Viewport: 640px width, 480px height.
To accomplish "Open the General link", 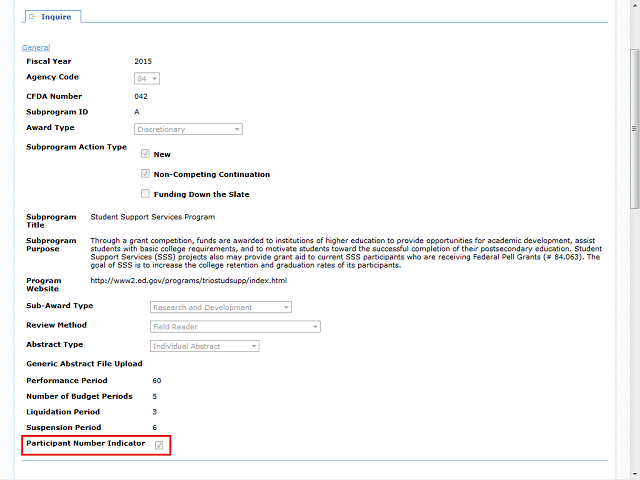I will click(x=36, y=47).
